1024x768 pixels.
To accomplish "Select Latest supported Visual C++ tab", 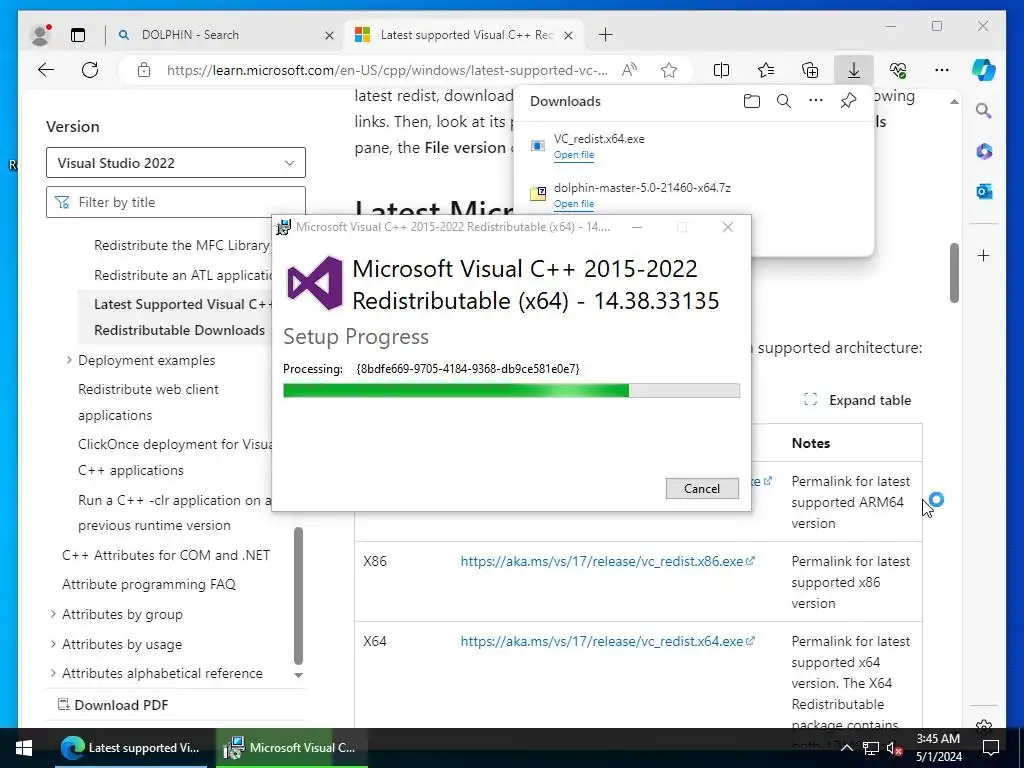I will [x=466, y=35].
